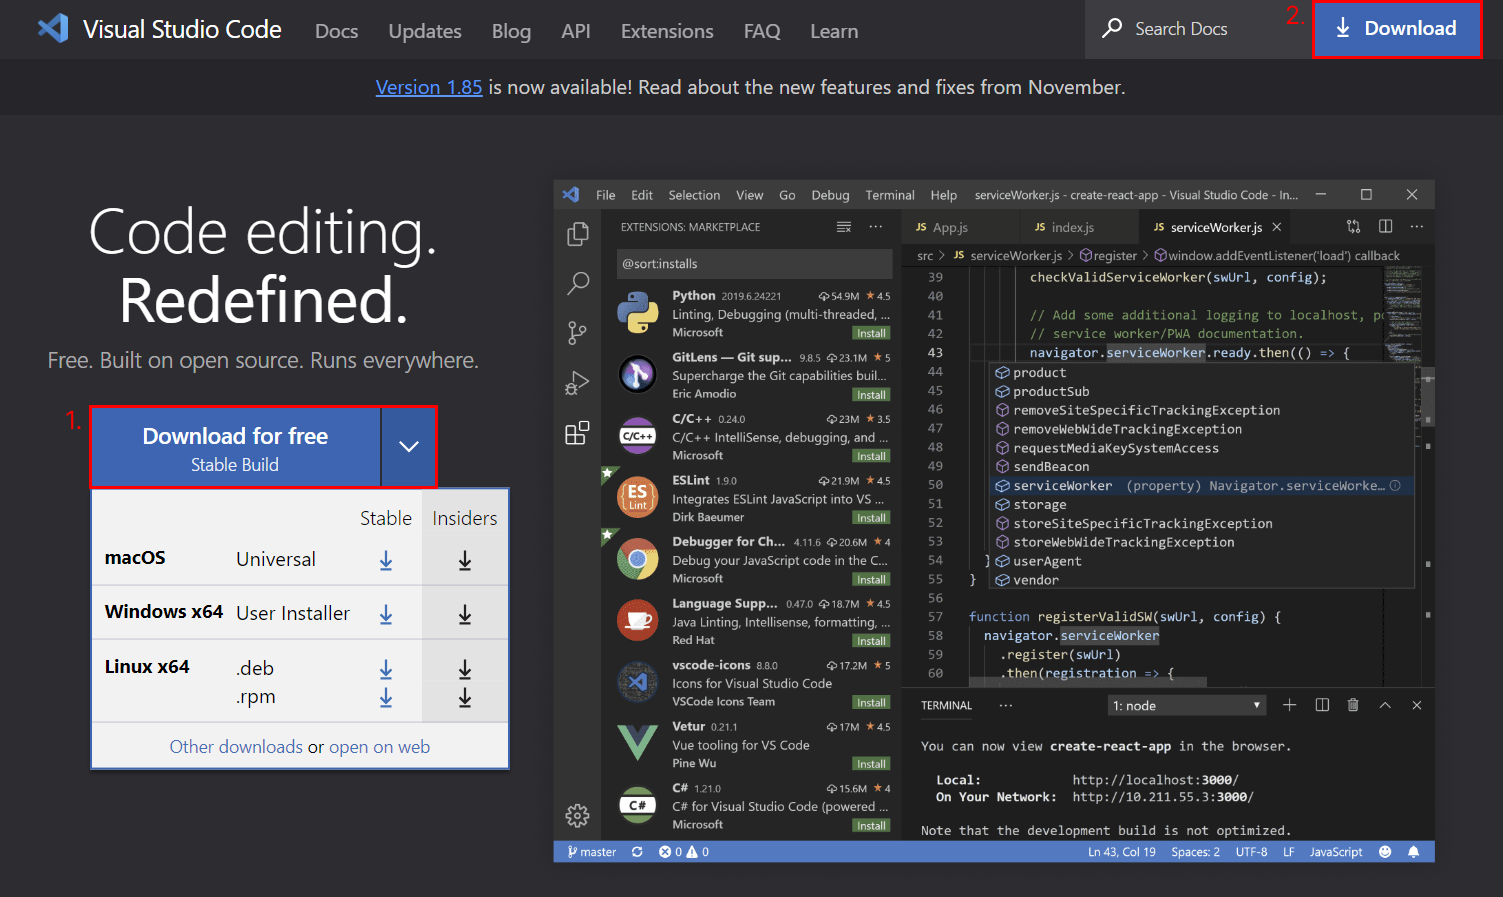The height and width of the screenshot is (897, 1503).
Task: Maximize the terminal panel with the up chevron
Action: pos(1385,705)
